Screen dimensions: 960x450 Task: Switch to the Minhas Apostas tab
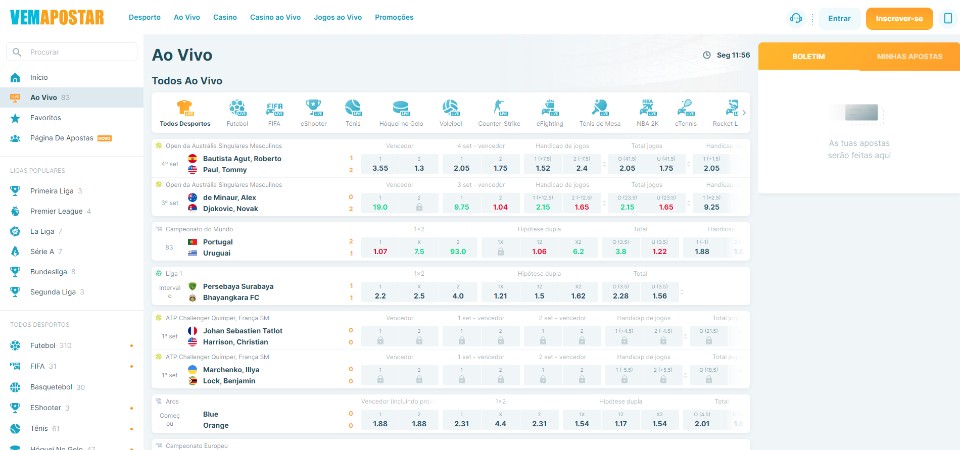pos(909,56)
